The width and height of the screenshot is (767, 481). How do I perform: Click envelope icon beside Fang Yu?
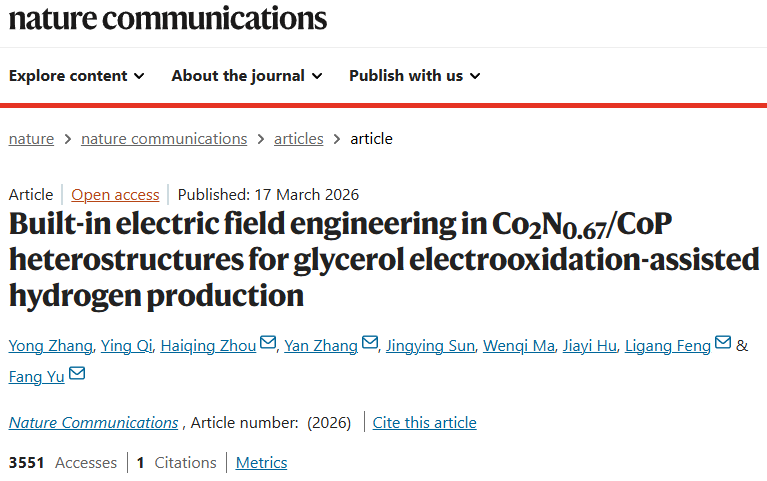[77, 374]
